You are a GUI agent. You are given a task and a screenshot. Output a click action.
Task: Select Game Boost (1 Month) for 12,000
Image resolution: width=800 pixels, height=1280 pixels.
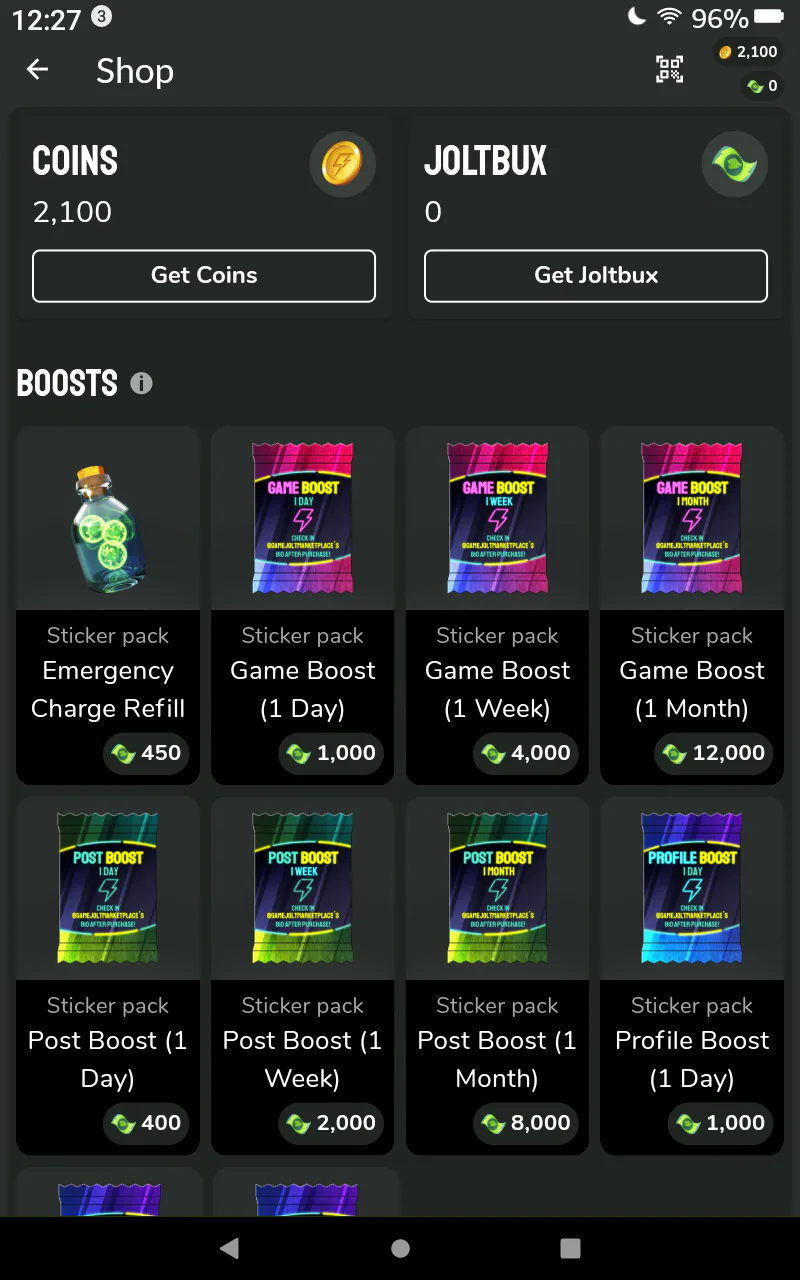[x=692, y=605]
